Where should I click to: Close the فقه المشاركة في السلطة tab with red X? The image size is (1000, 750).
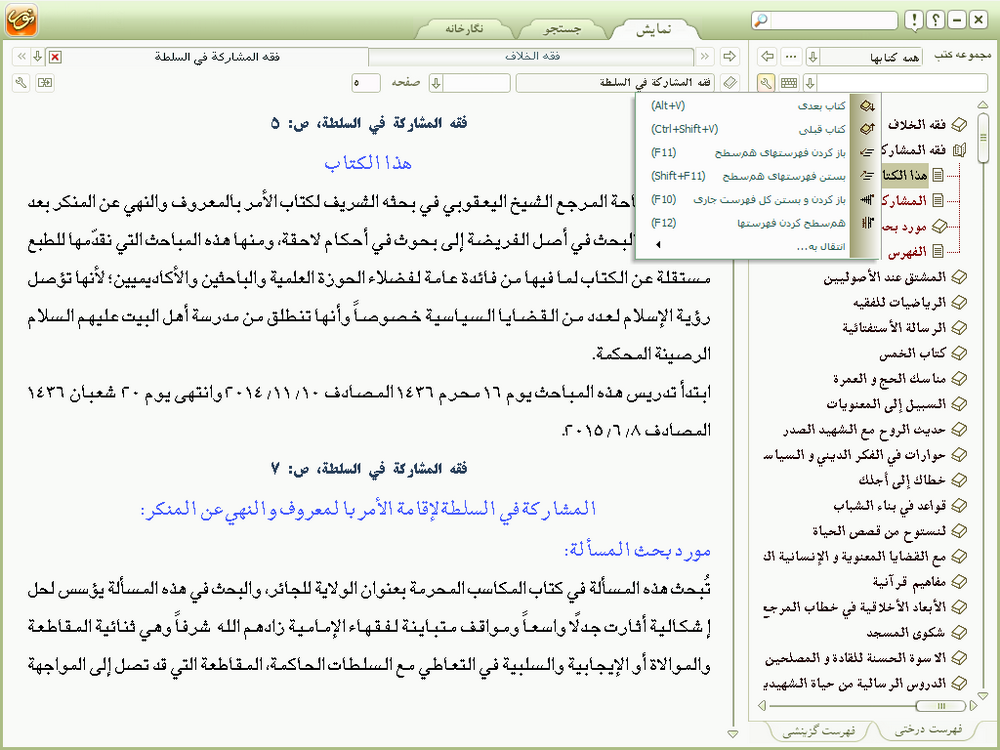click(55, 57)
